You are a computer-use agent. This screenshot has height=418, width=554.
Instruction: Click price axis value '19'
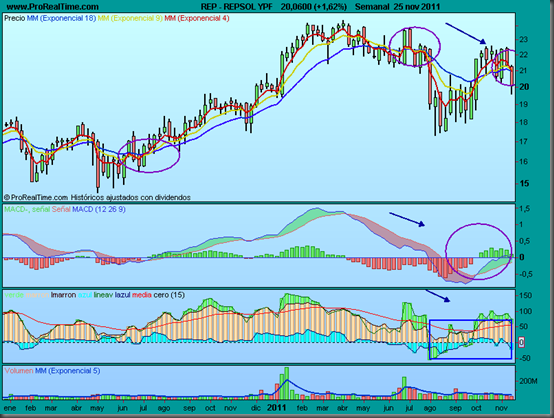coord(524,104)
